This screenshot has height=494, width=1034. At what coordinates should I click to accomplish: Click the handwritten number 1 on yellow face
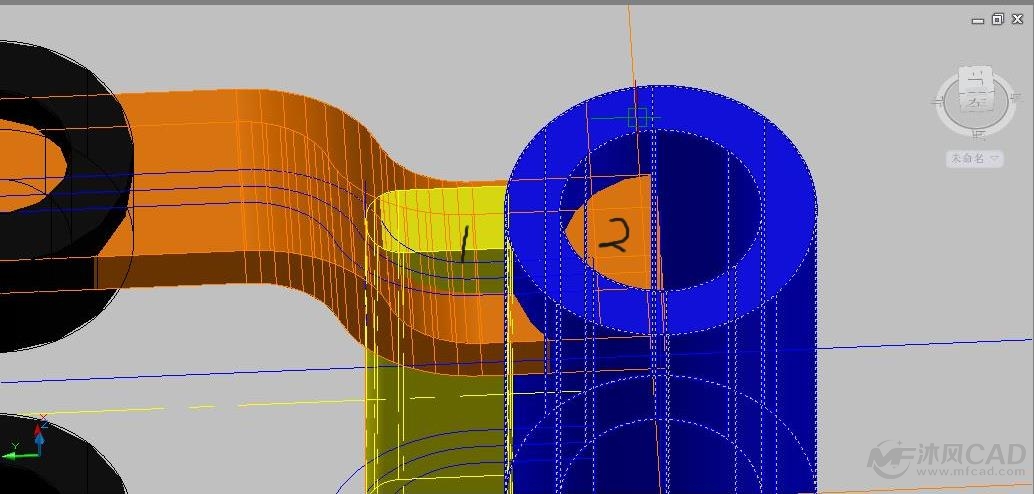pyautogui.click(x=464, y=245)
